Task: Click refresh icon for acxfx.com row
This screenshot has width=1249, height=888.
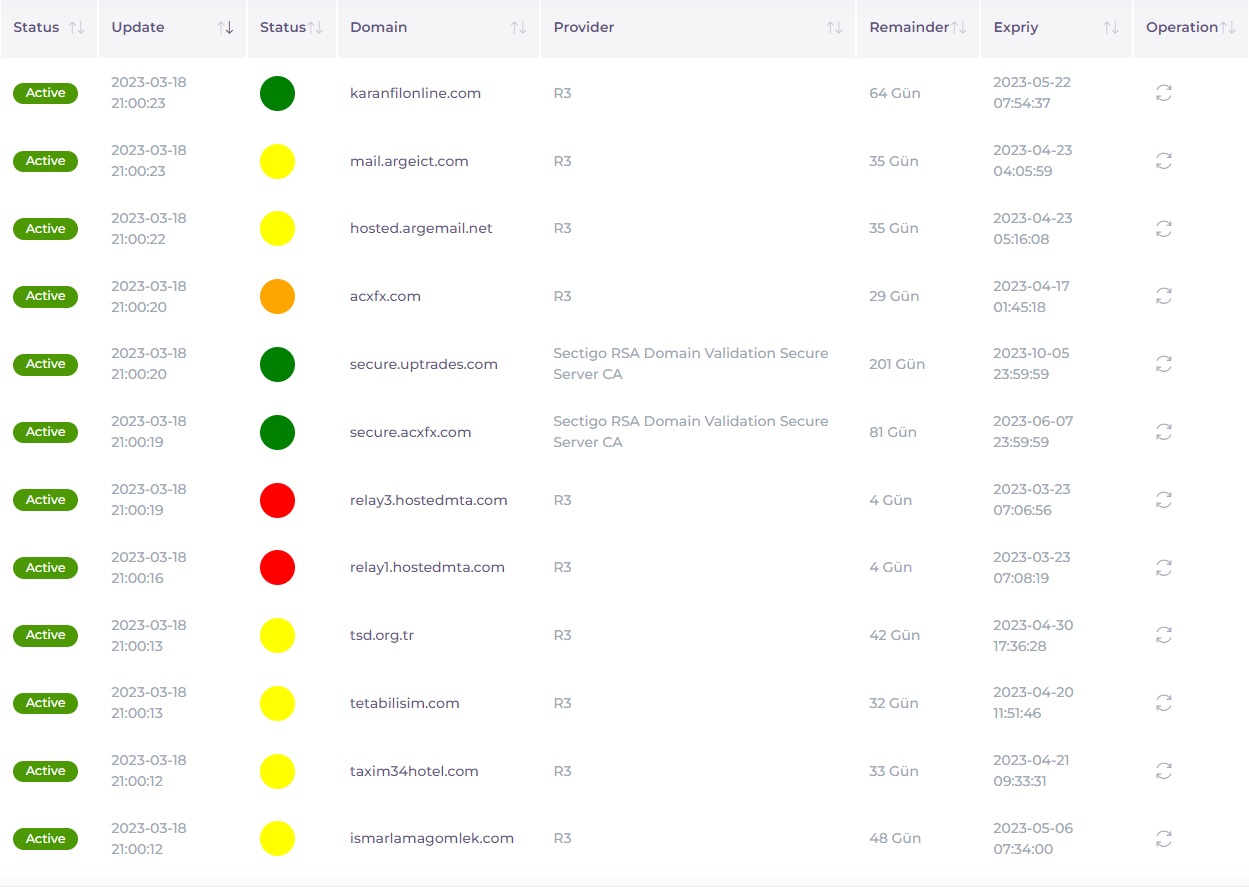Action: click(x=1163, y=296)
